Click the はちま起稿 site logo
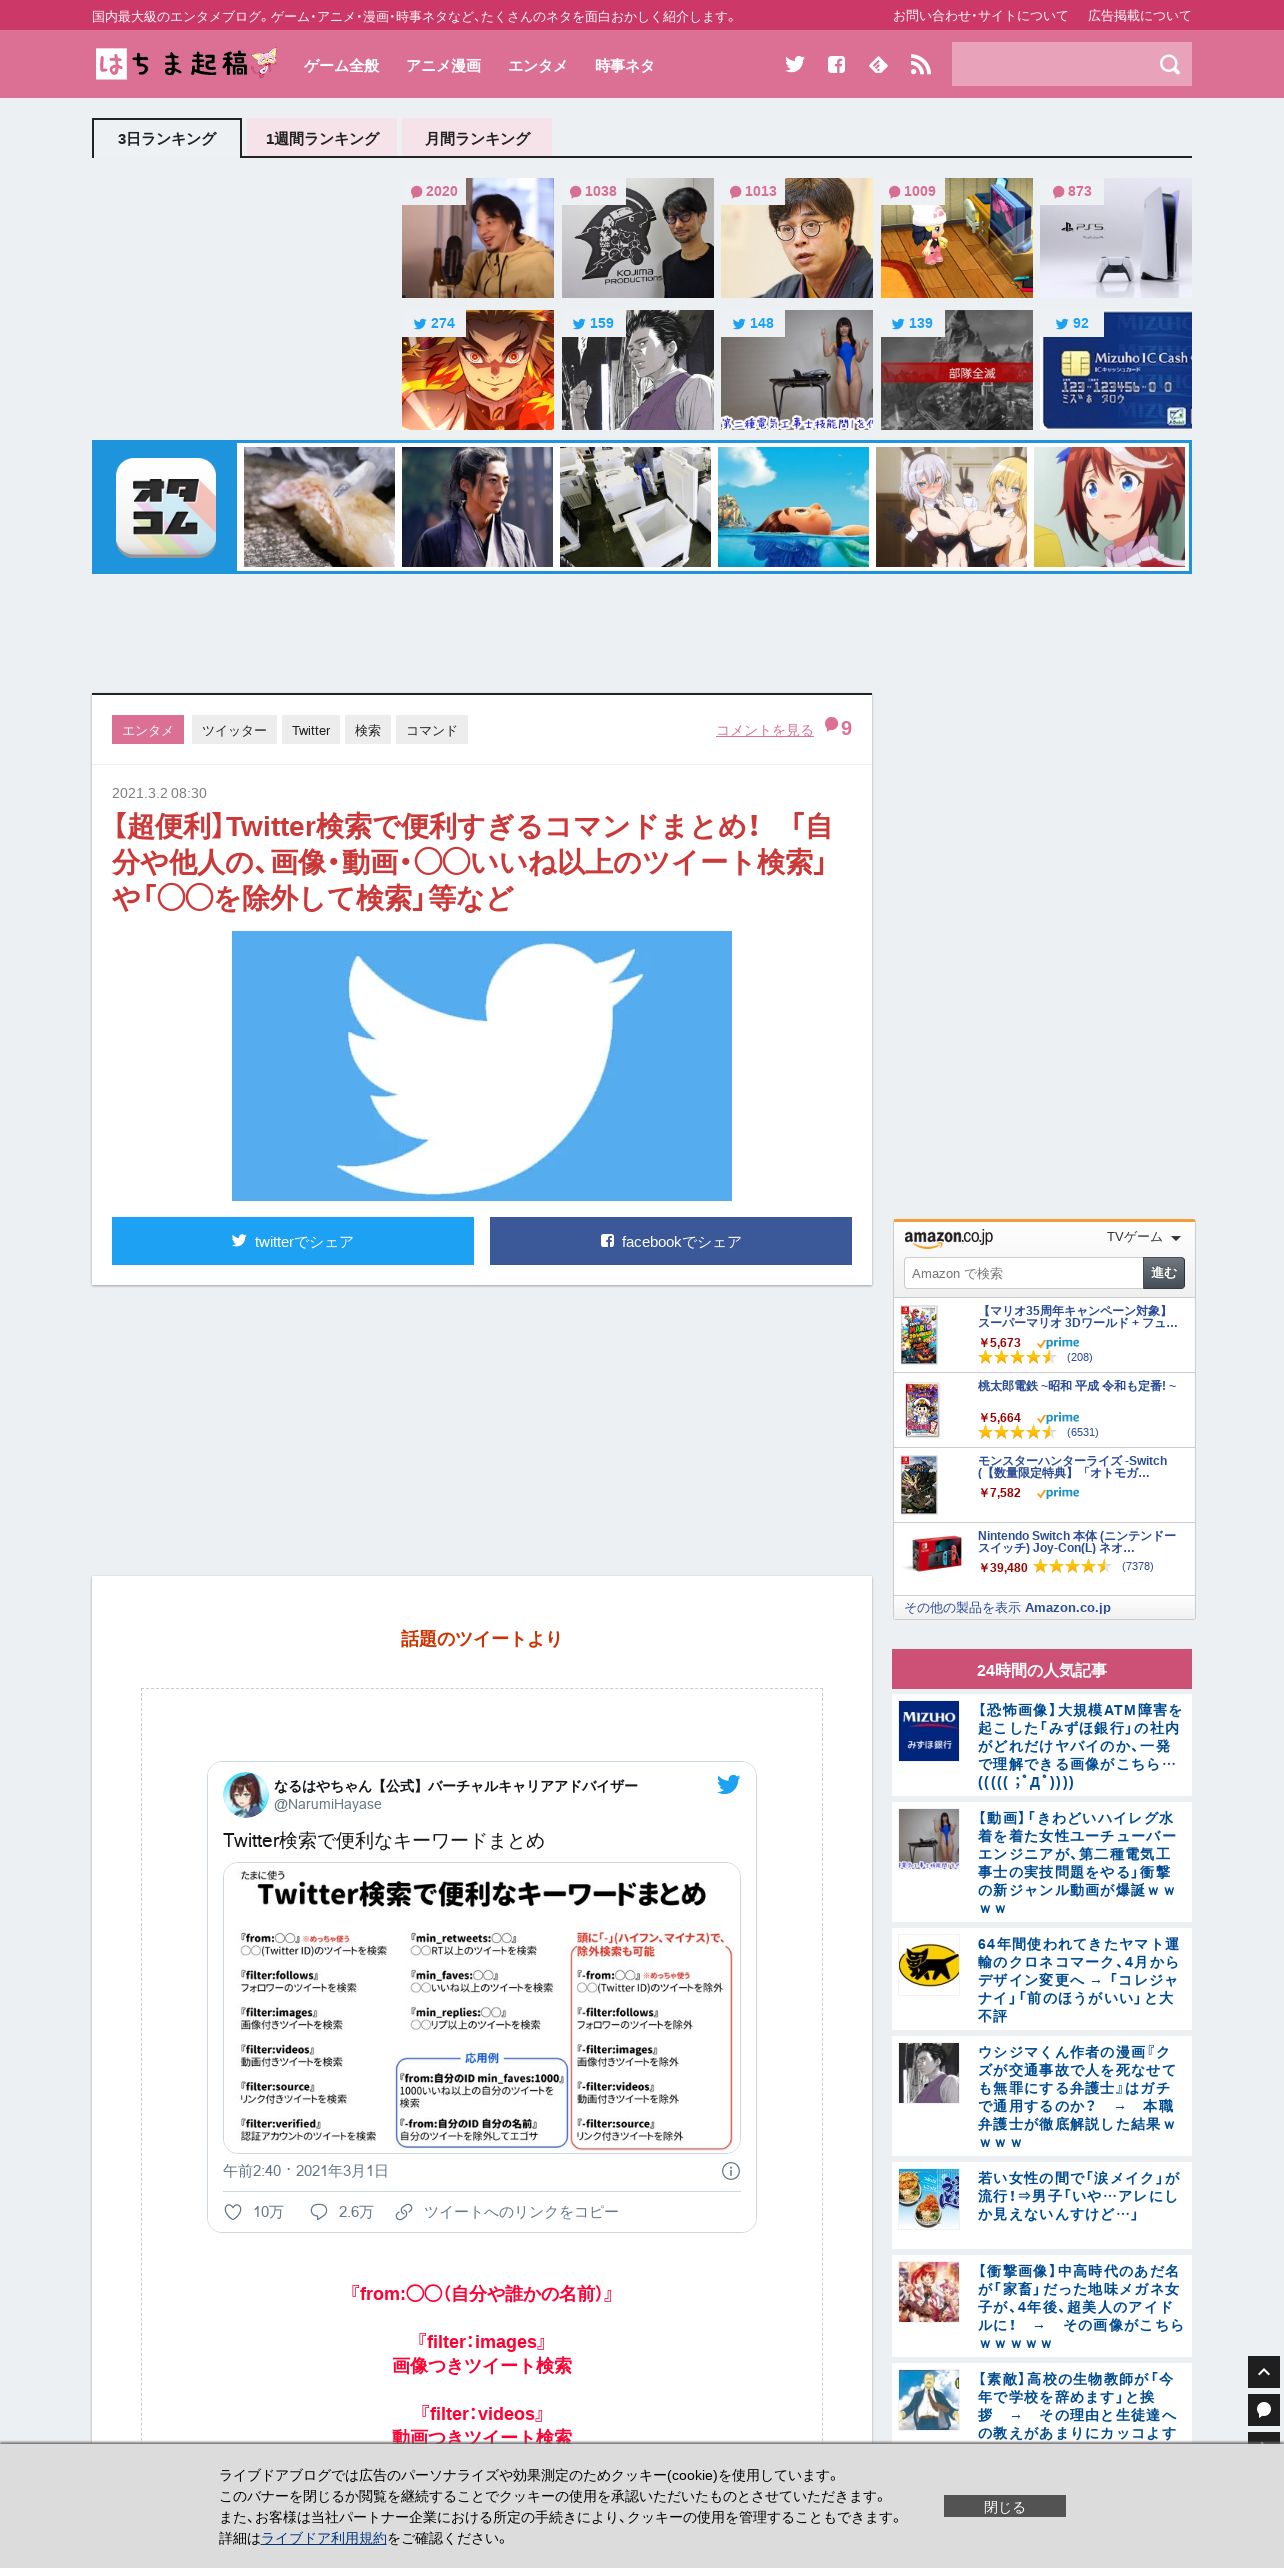This screenshot has height=2568, width=1284. [x=186, y=64]
